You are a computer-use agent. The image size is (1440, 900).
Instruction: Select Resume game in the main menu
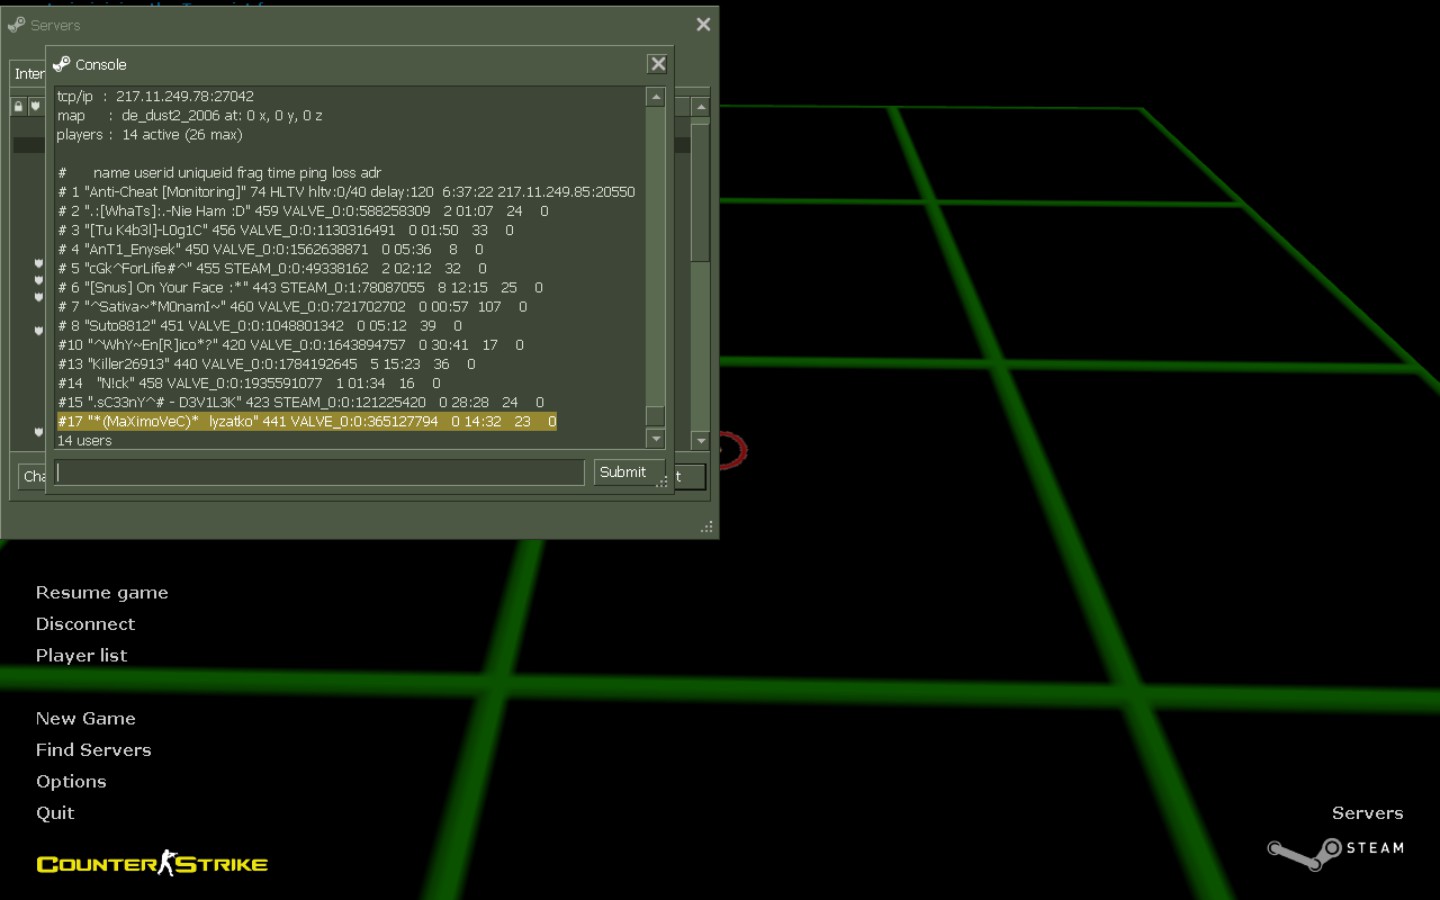click(x=102, y=593)
